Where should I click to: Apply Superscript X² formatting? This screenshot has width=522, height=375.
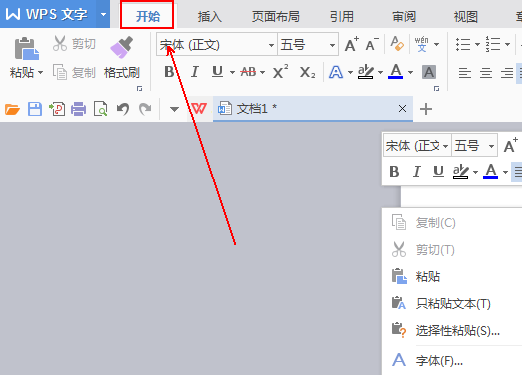[x=280, y=72]
